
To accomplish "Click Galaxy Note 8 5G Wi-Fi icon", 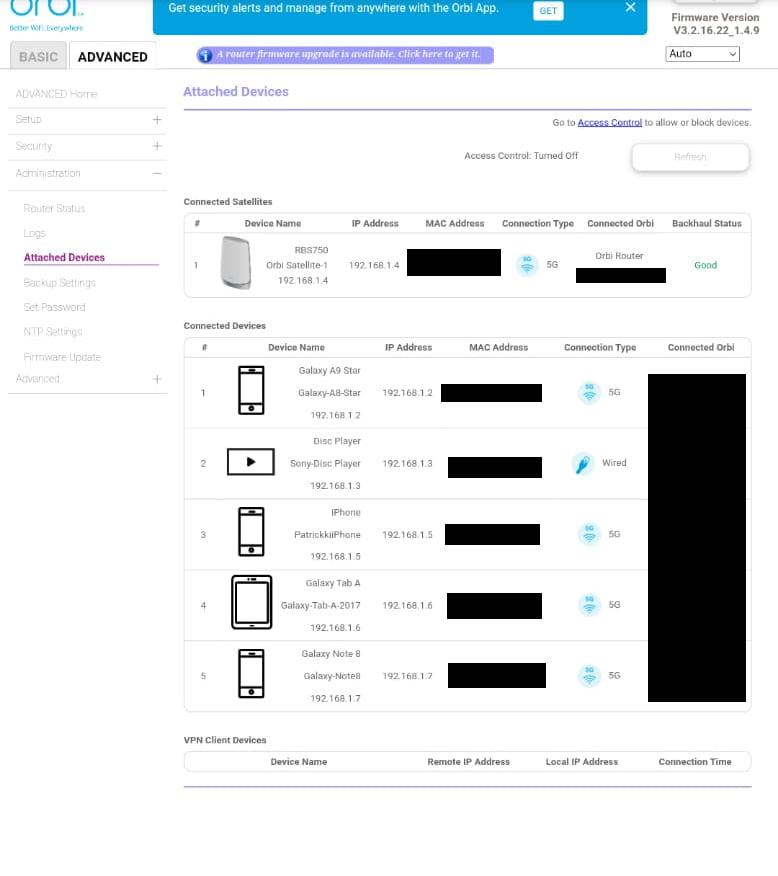I will (x=589, y=676).
